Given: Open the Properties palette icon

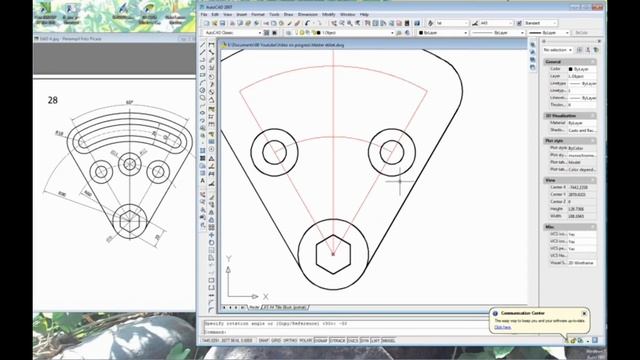Looking at the screenshot, I should pyautogui.click(x=368, y=23).
